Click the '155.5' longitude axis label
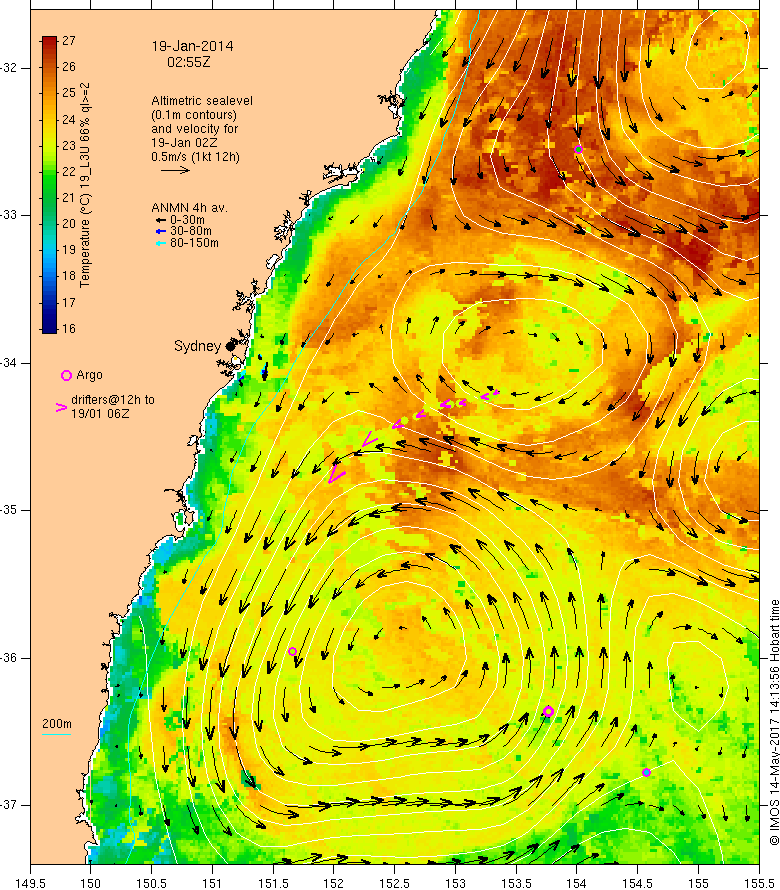The width and height of the screenshot is (780, 890). pos(759,884)
